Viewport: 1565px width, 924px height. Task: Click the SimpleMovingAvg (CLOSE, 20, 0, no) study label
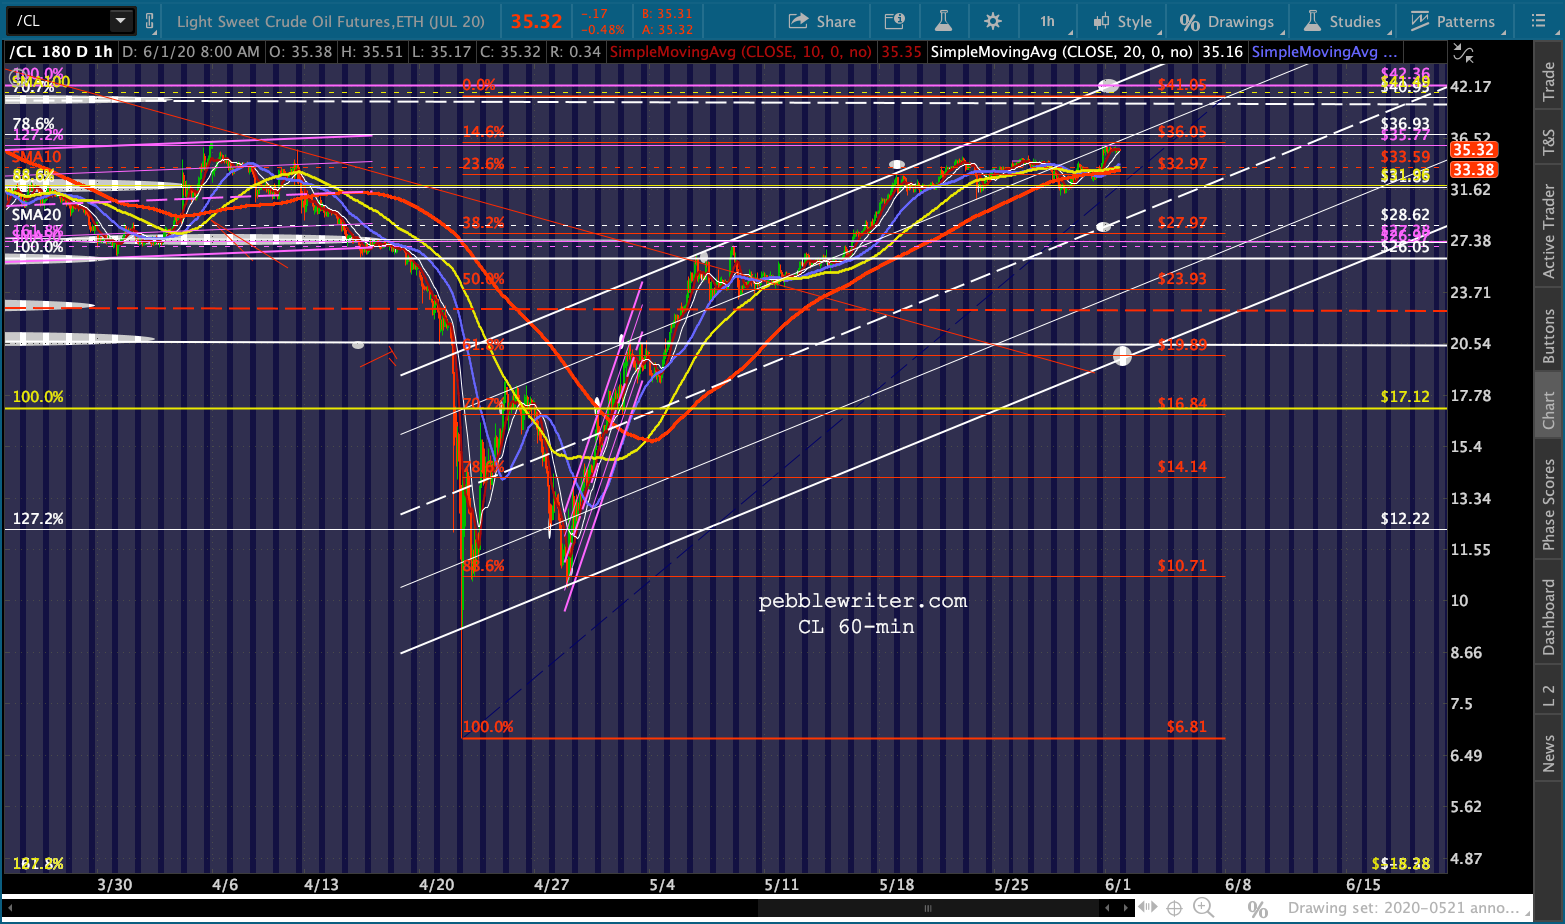click(x=1062, y=52)
